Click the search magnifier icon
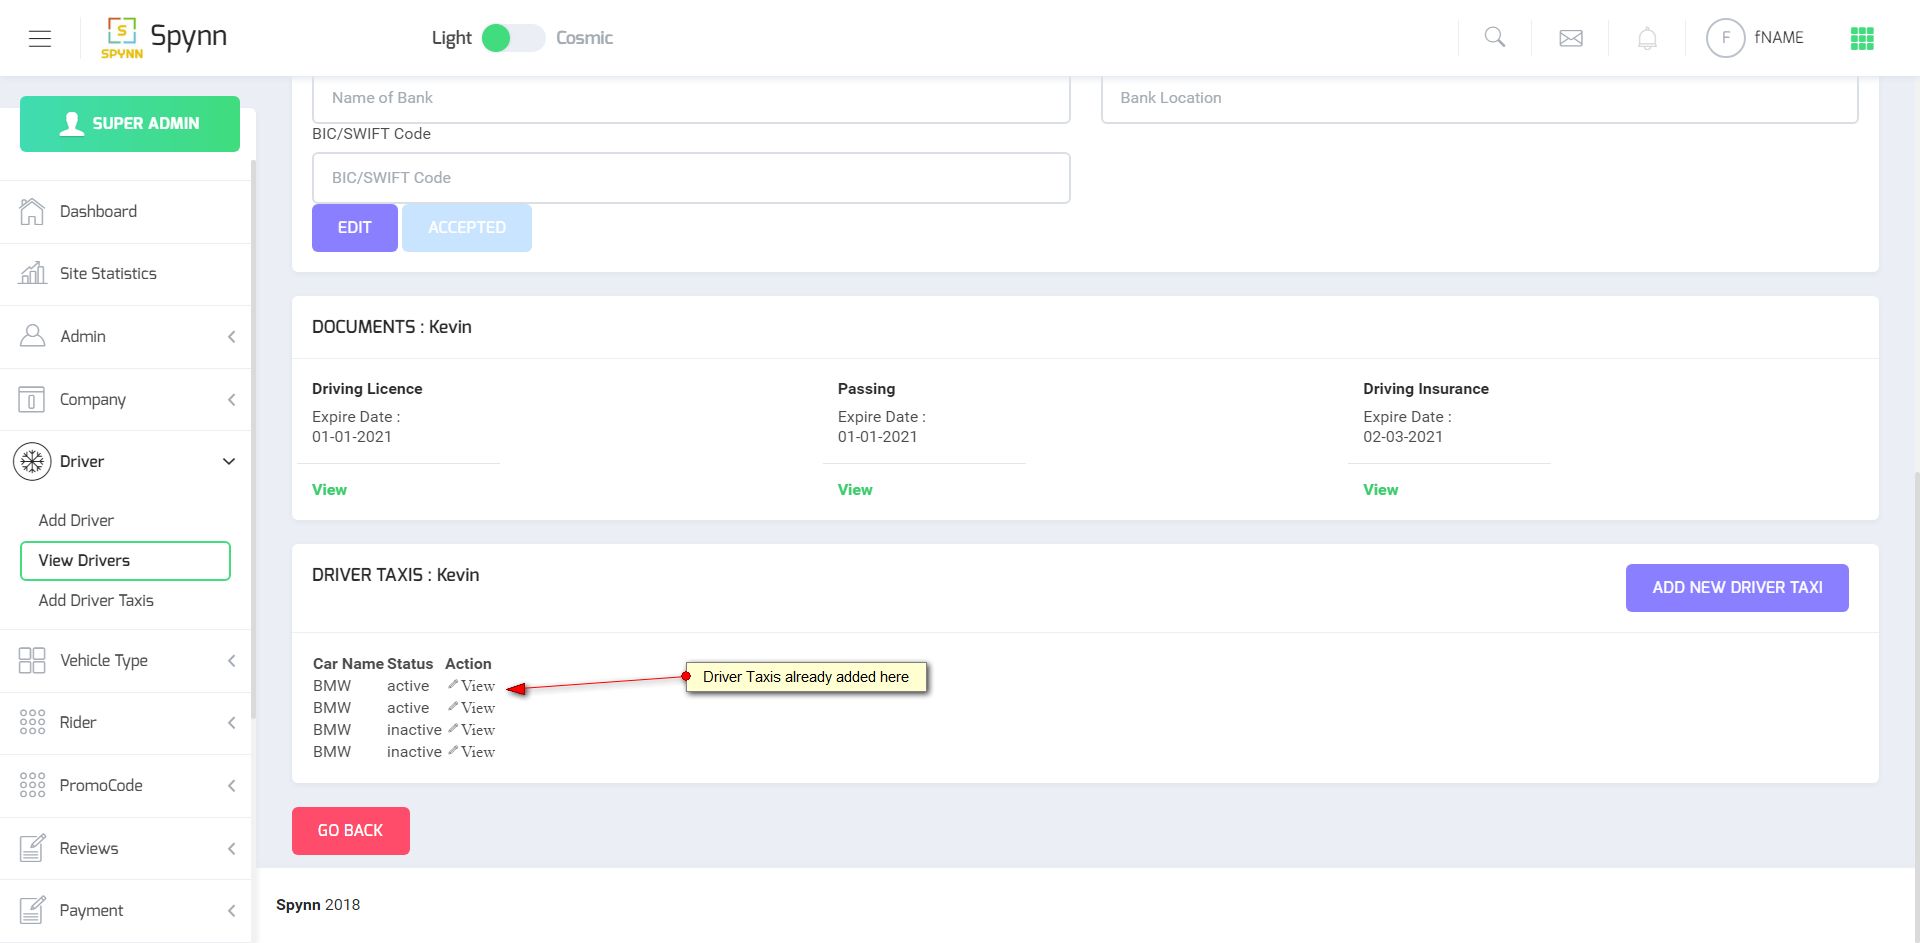This screenshot has width=1920, height=943. coord(1495,38)
